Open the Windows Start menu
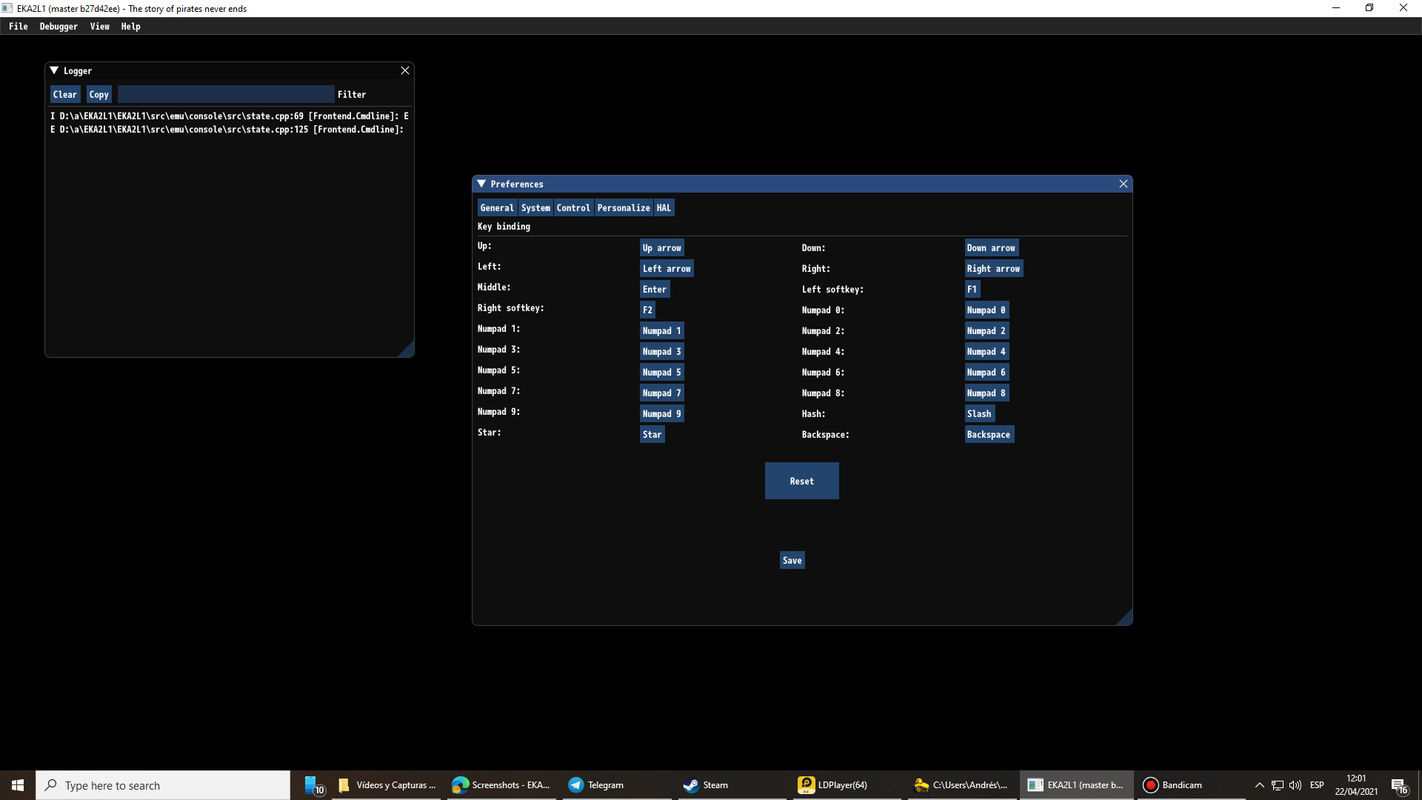This screenshot has width=1422, height=800. click(17, 785)
